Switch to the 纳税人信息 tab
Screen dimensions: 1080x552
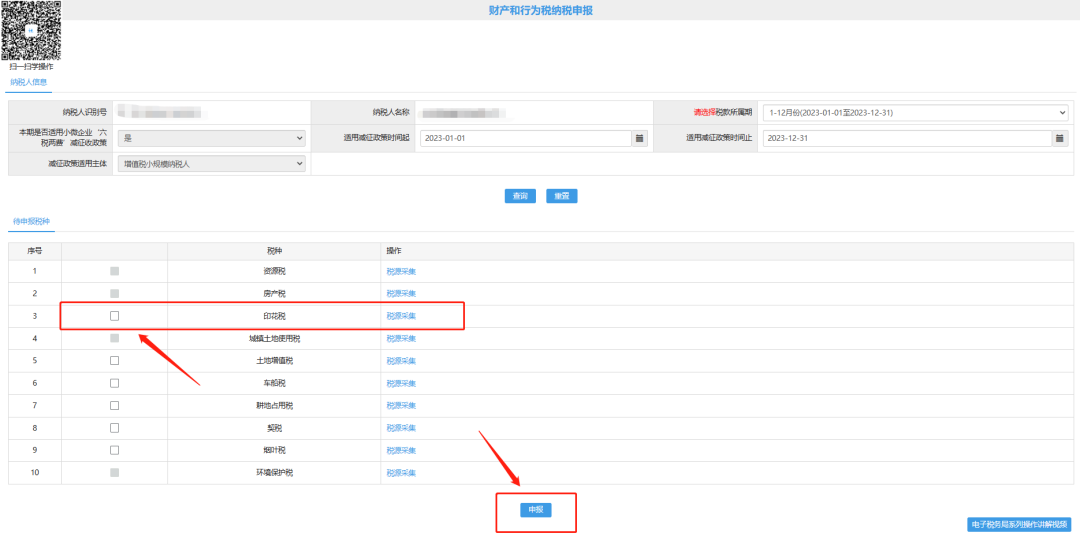coord(29,82)
